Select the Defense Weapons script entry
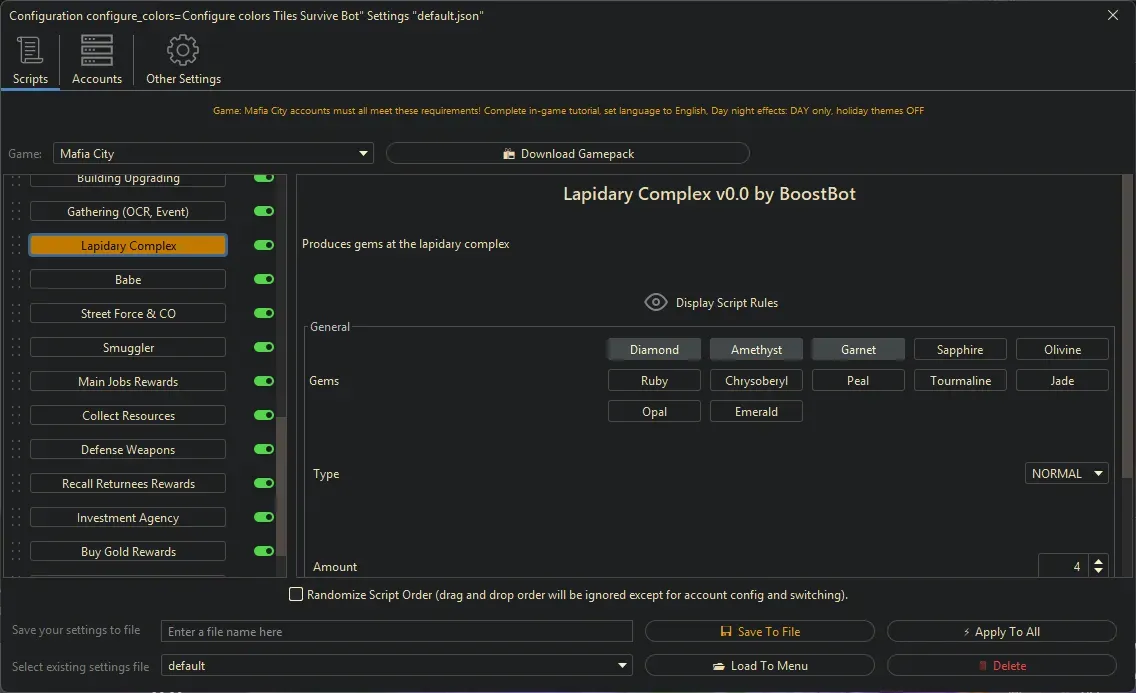 (x=128, y=450)
